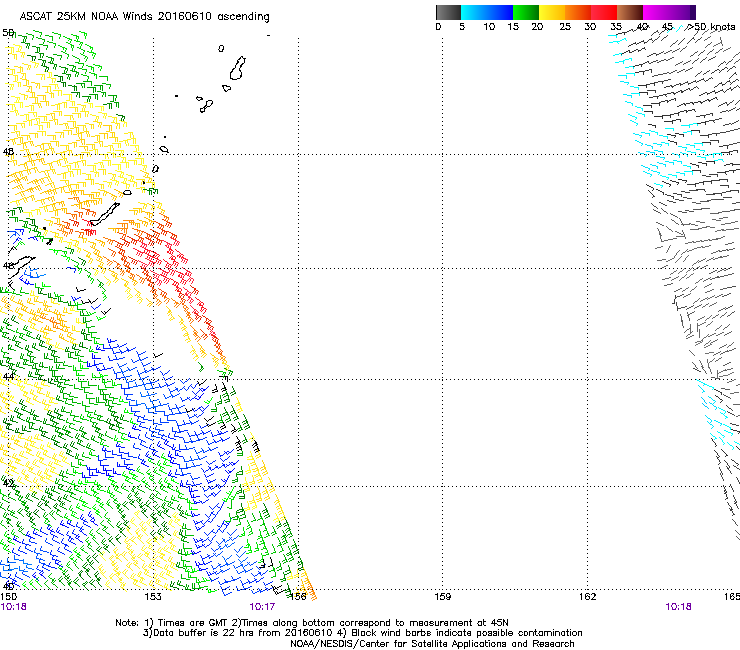The image size is (740, 650).
Task: Click the longitude label '159'
Action: 443,597
